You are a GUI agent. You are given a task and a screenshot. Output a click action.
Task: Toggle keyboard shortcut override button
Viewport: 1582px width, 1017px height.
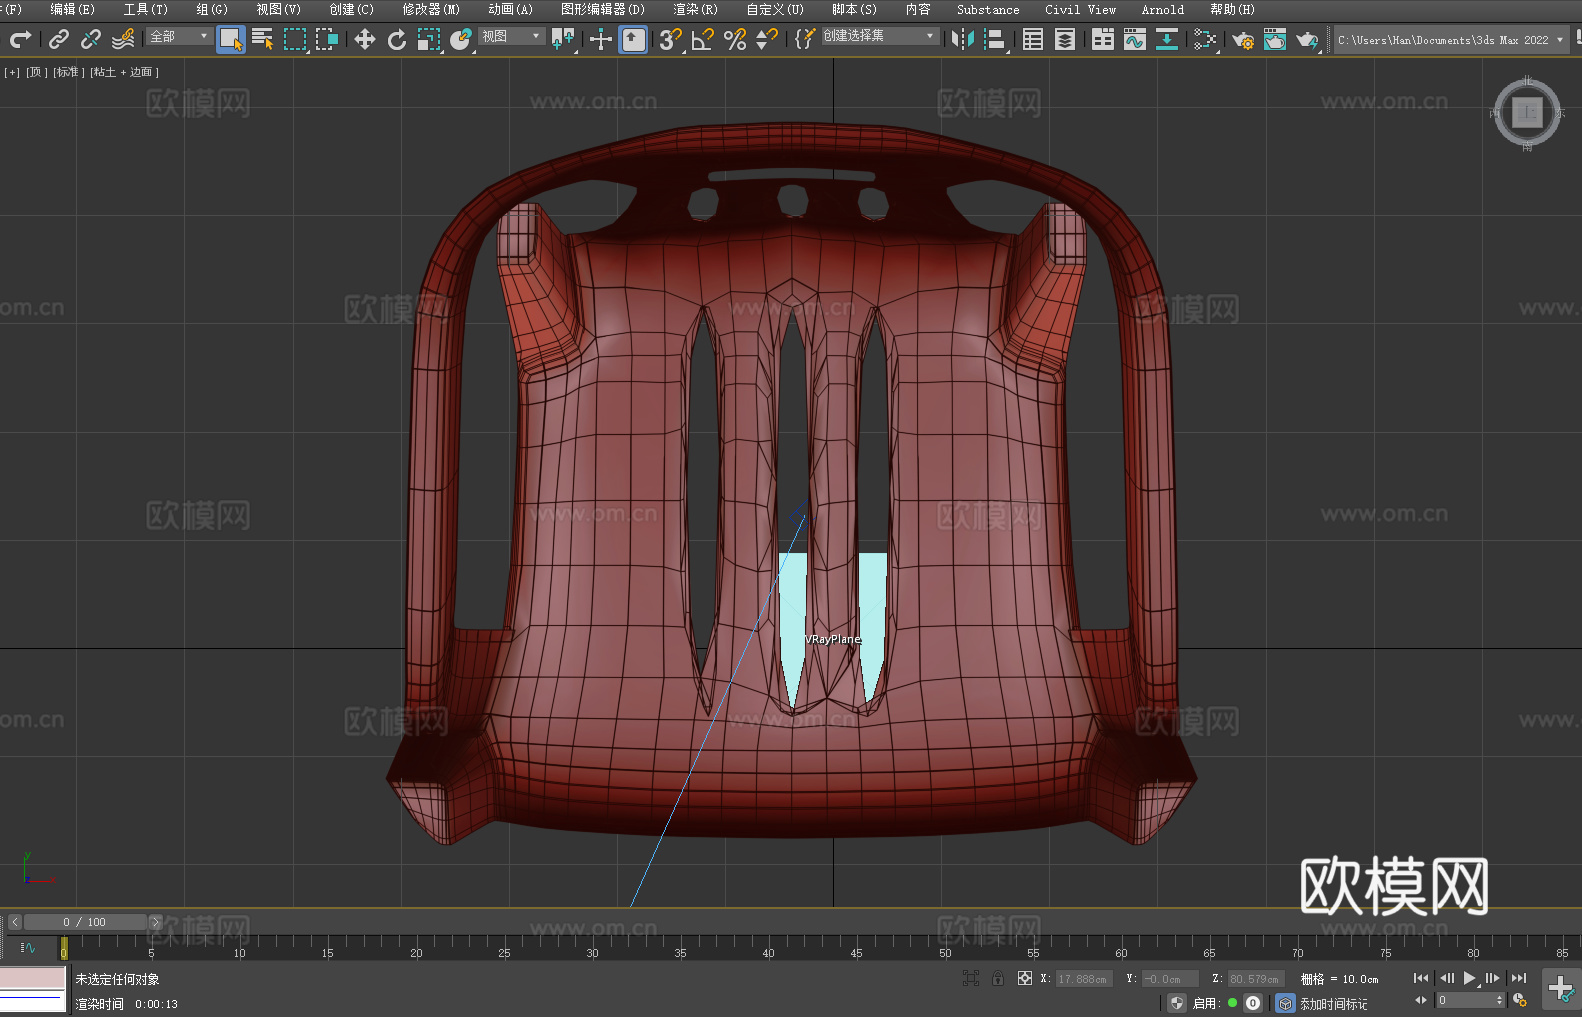click(634, 39)
